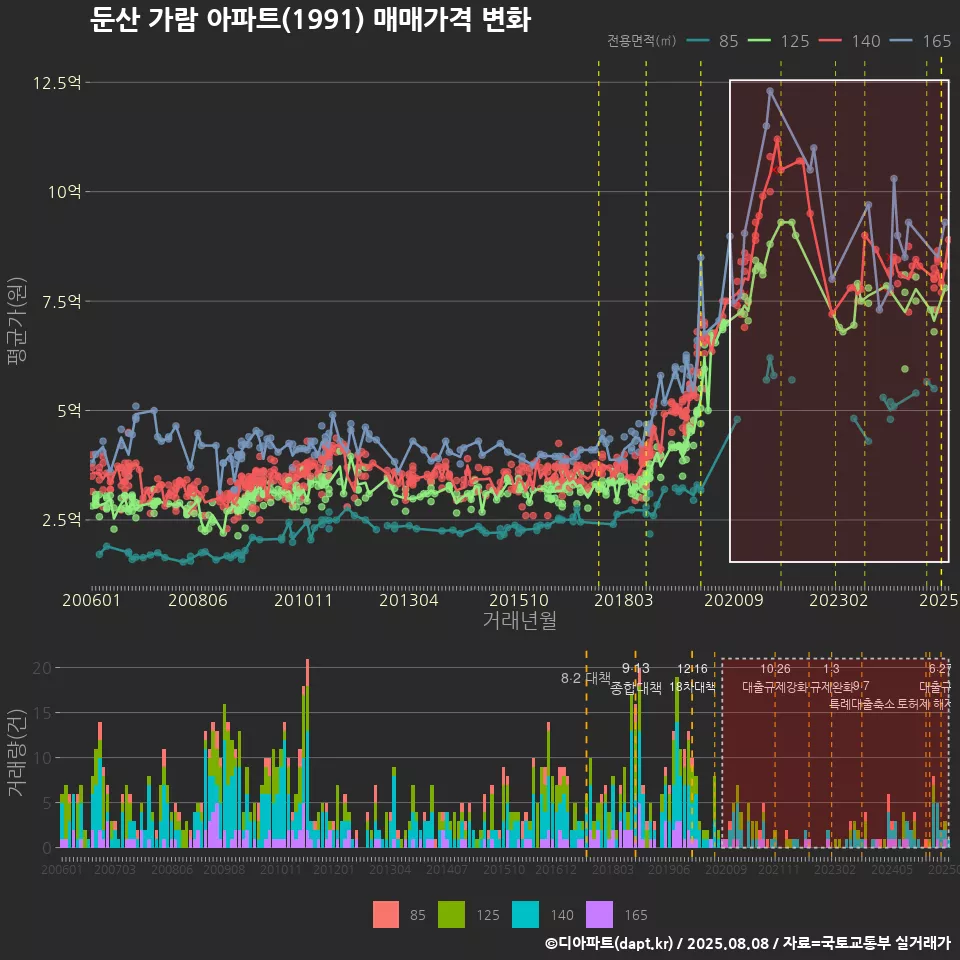Click the 2.5억 y-axis label
The height and width of the screenshot is (960, 960).
[x=61, y=520]
